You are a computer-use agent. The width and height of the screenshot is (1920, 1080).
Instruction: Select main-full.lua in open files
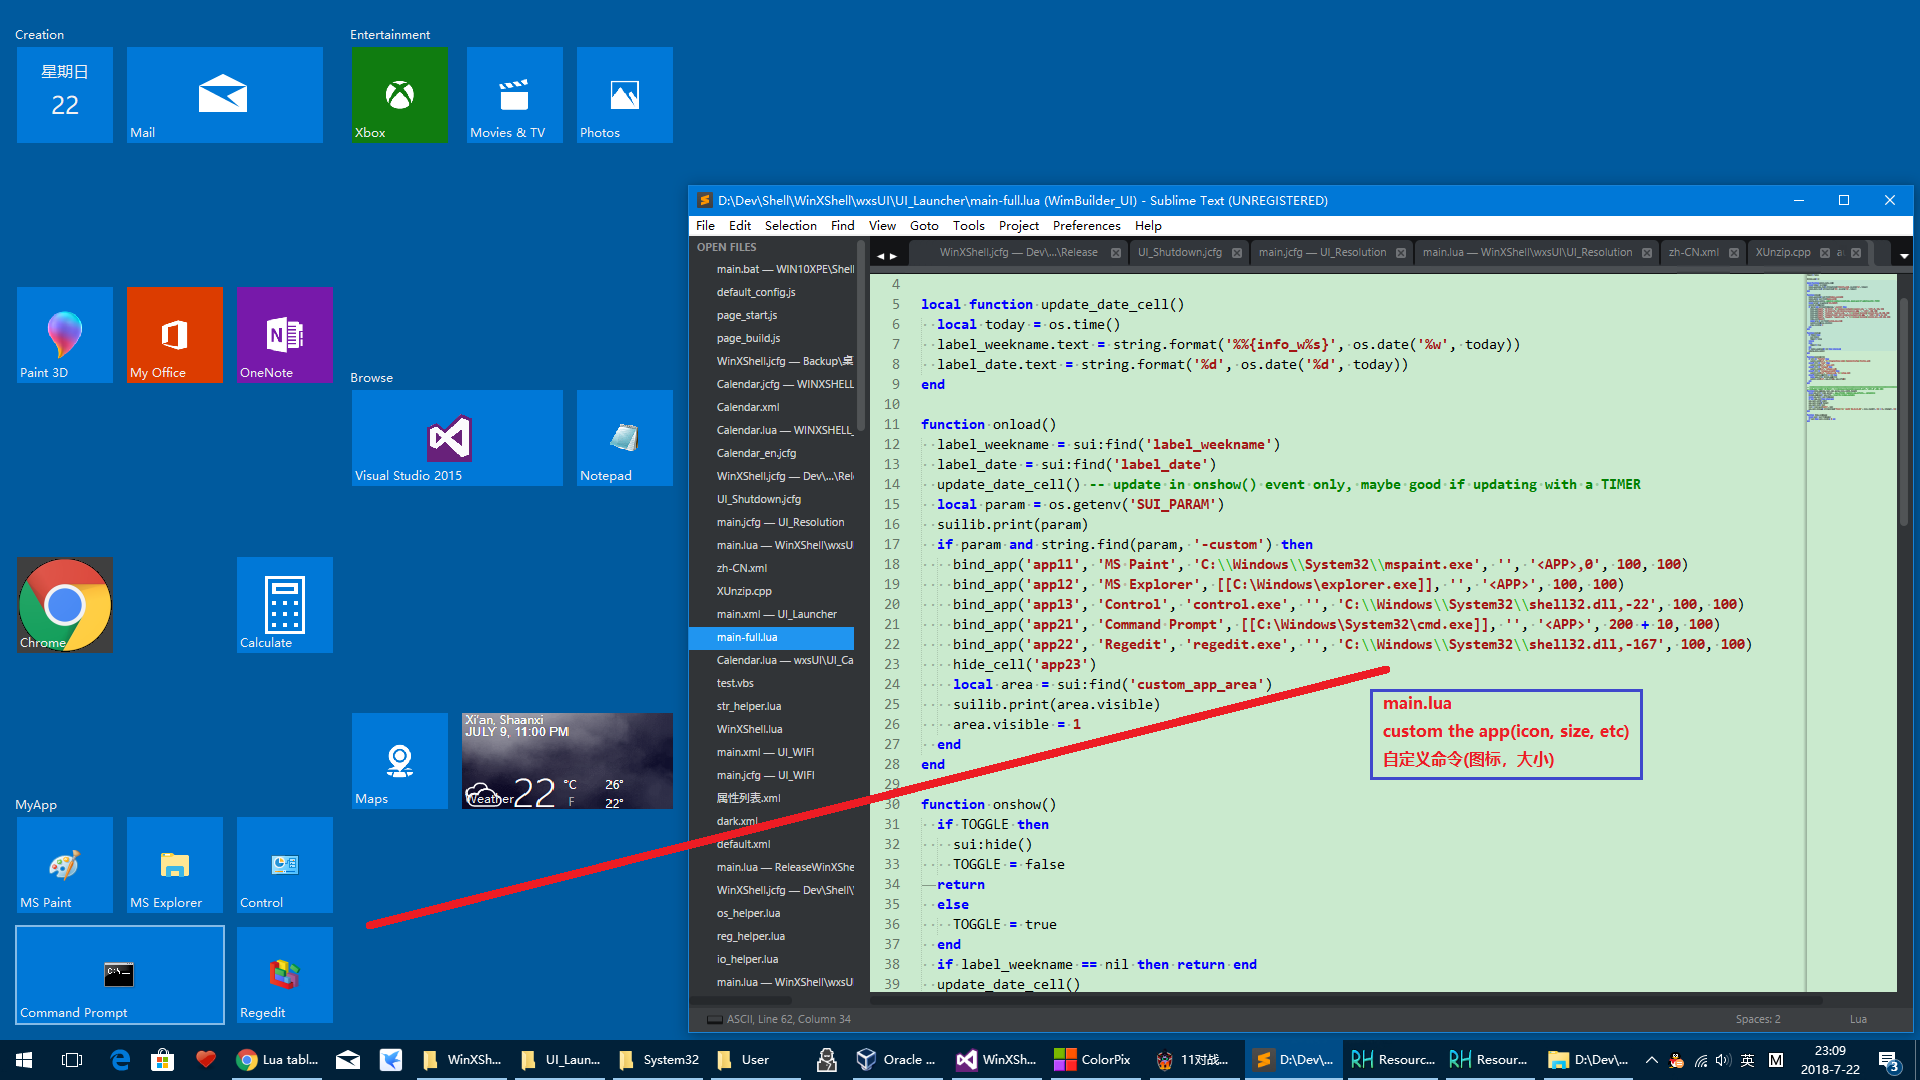pyautogui.click(x=771, y=637)
